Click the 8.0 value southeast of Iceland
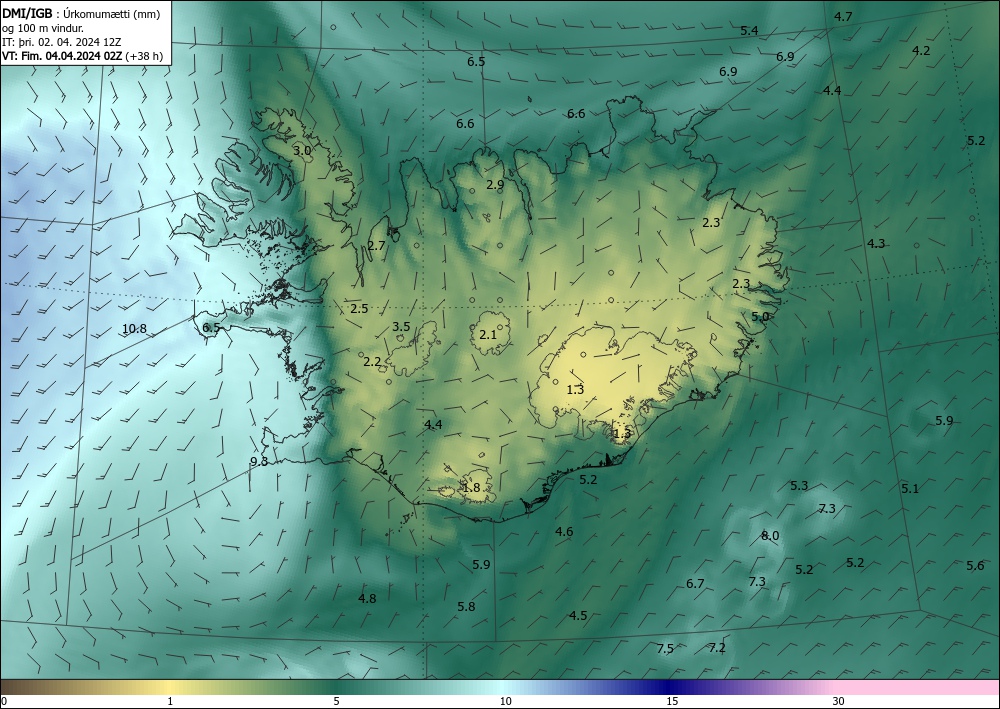 coord(770,536)
